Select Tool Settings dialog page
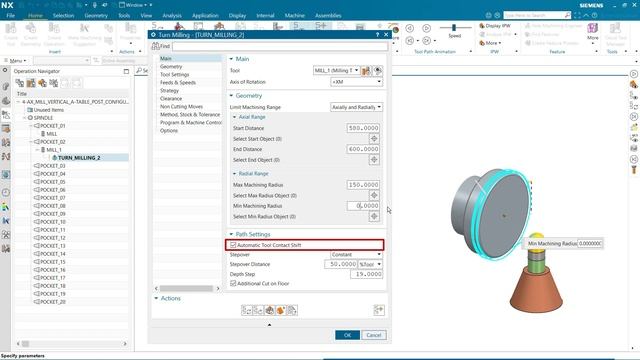Image resolution: width=640 pixels, height=360 pixels. coord(175,75)
